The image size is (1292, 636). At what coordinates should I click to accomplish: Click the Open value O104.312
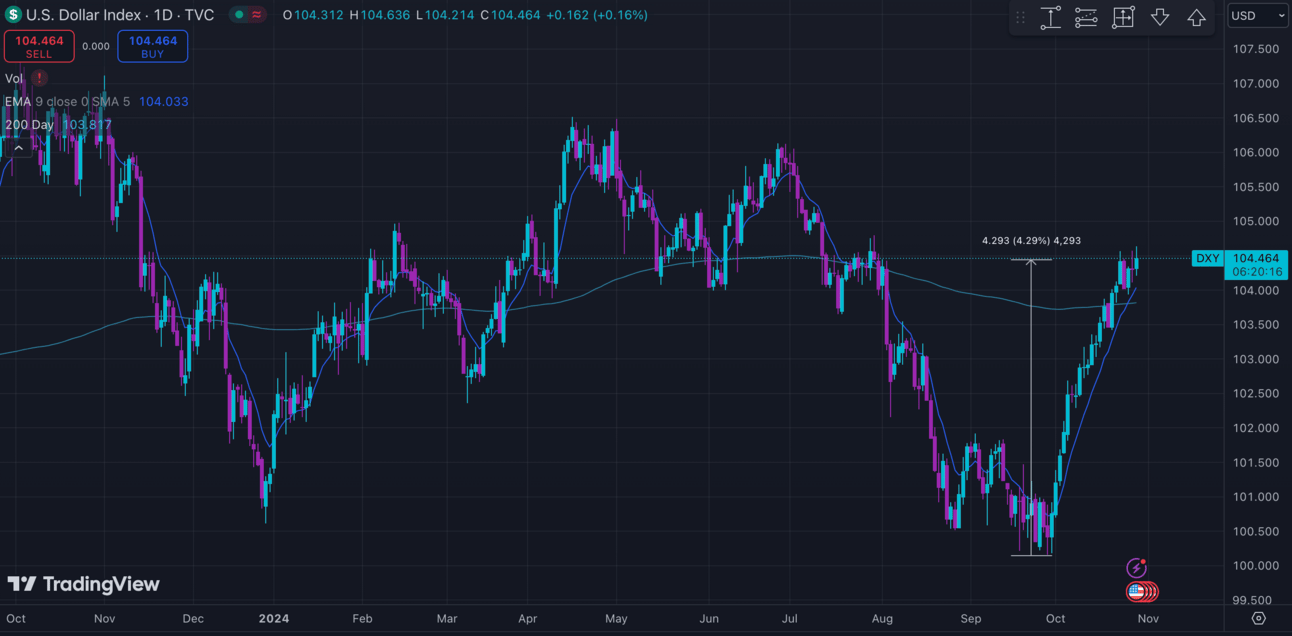click(x=315, y=15)
